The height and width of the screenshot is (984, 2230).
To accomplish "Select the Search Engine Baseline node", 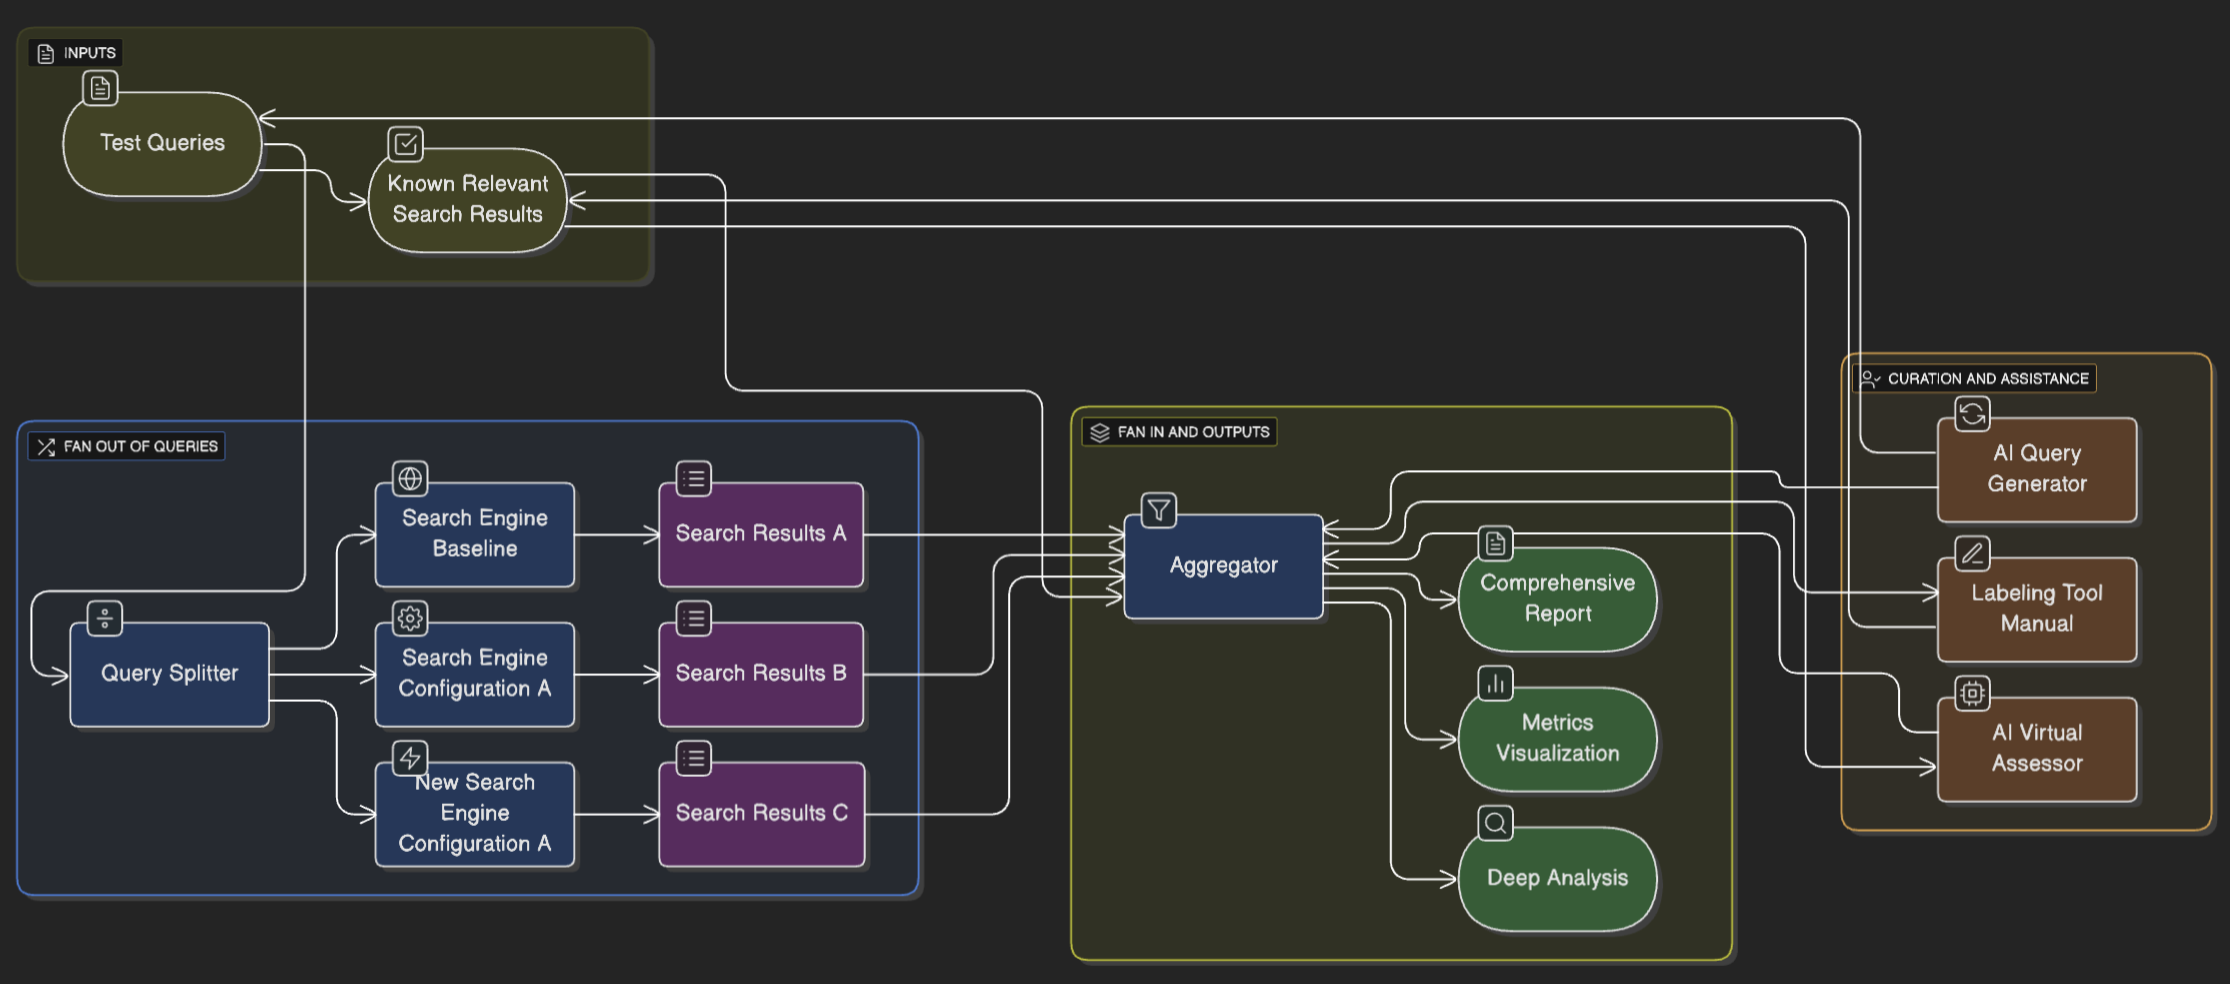I will [475, 535].
